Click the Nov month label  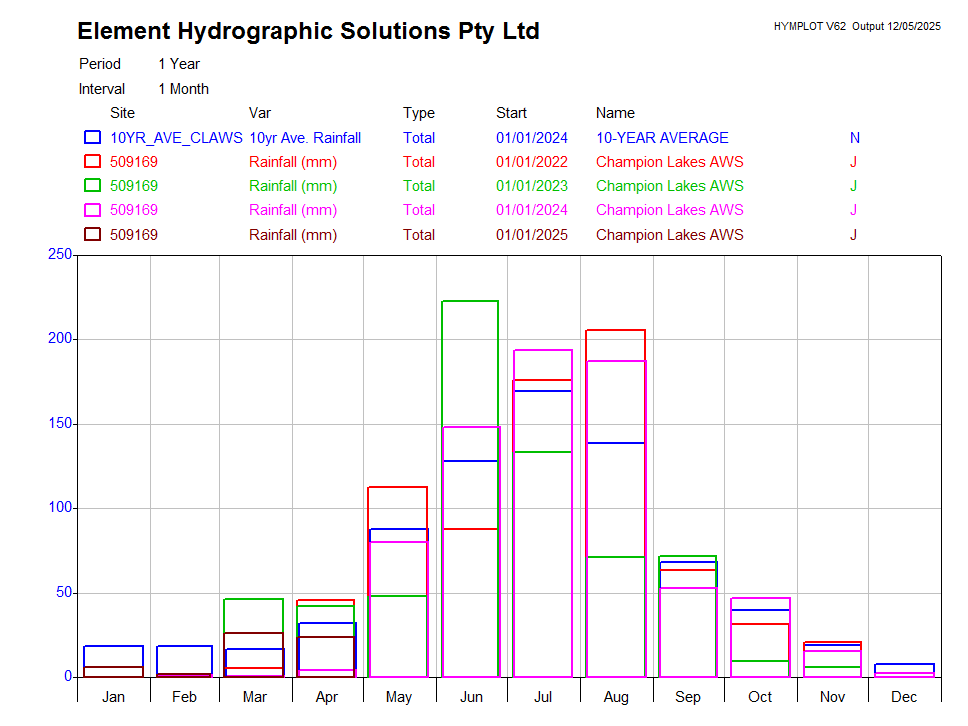click(832, 697)
